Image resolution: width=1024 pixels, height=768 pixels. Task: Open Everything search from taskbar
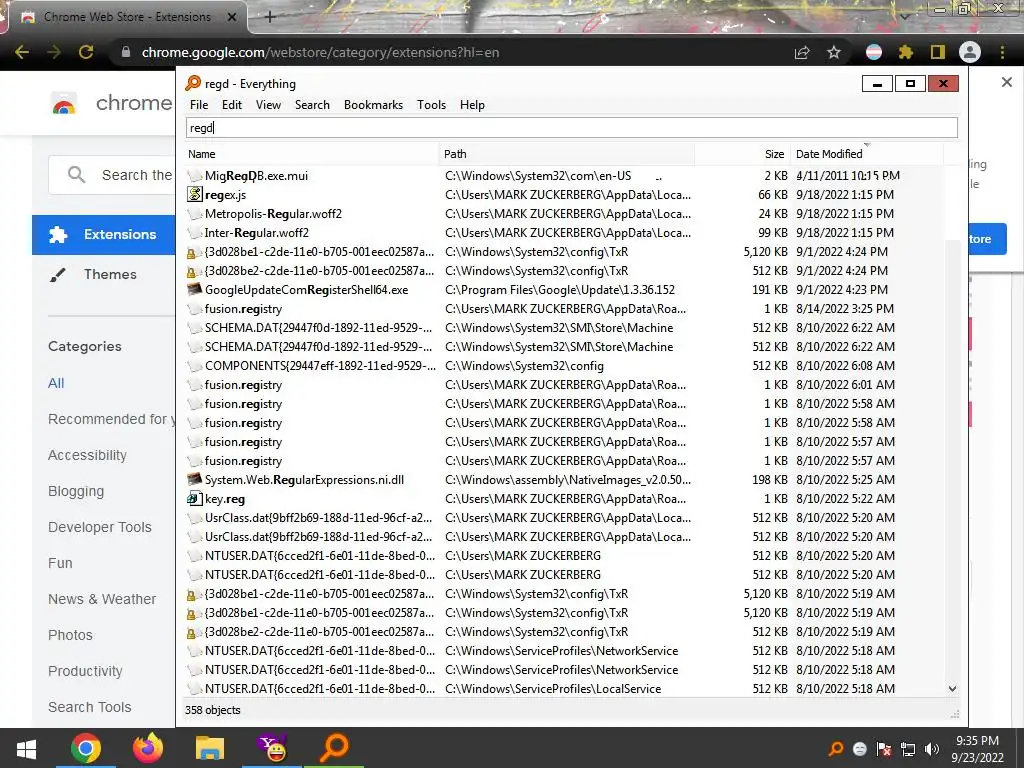pos(334,748)
